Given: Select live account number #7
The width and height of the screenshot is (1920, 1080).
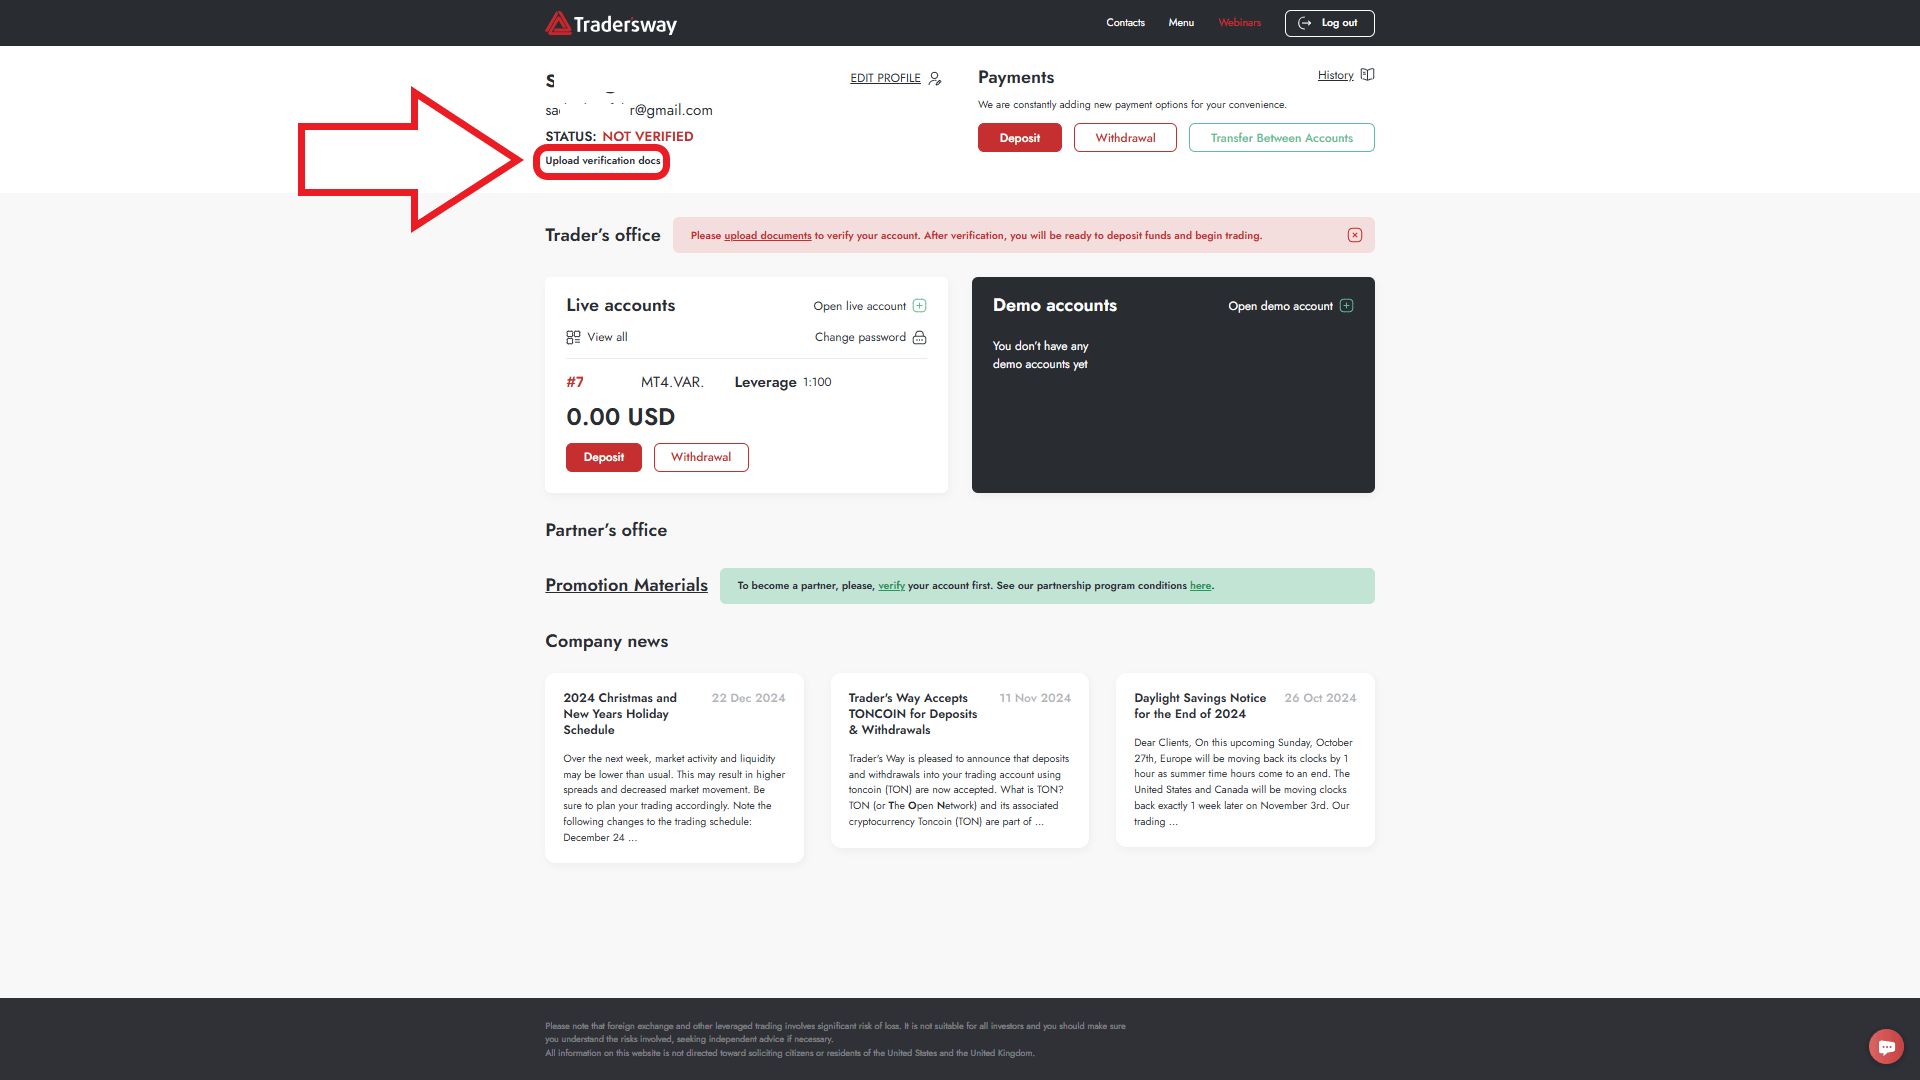Looking at the screenshot, I should [x=575, y=382].
